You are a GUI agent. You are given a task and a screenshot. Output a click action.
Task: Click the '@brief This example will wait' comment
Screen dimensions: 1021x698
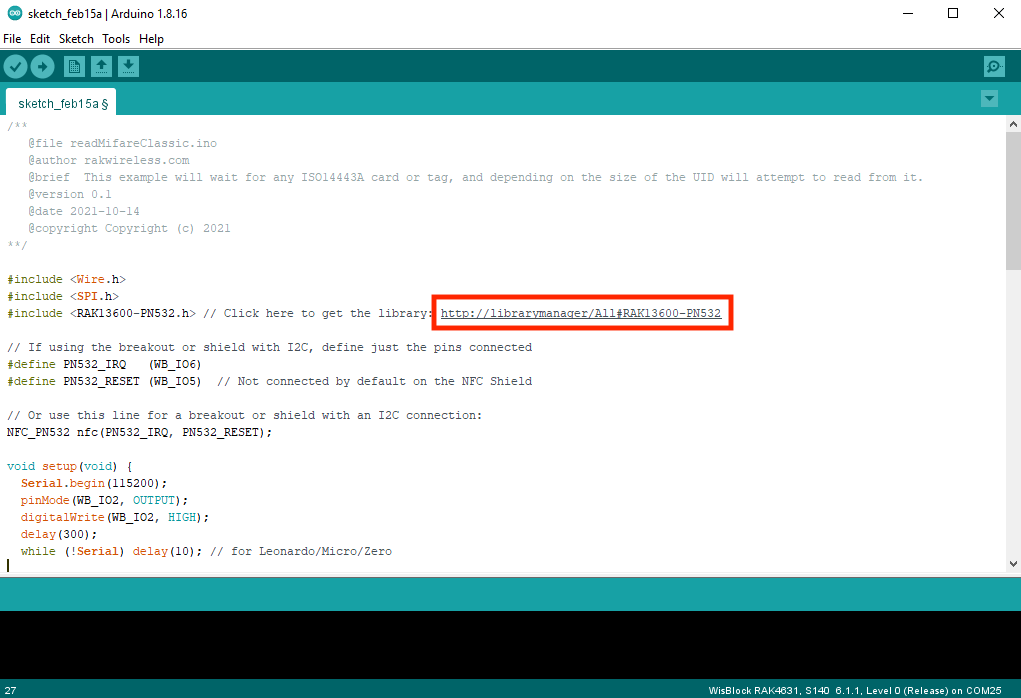475,177
